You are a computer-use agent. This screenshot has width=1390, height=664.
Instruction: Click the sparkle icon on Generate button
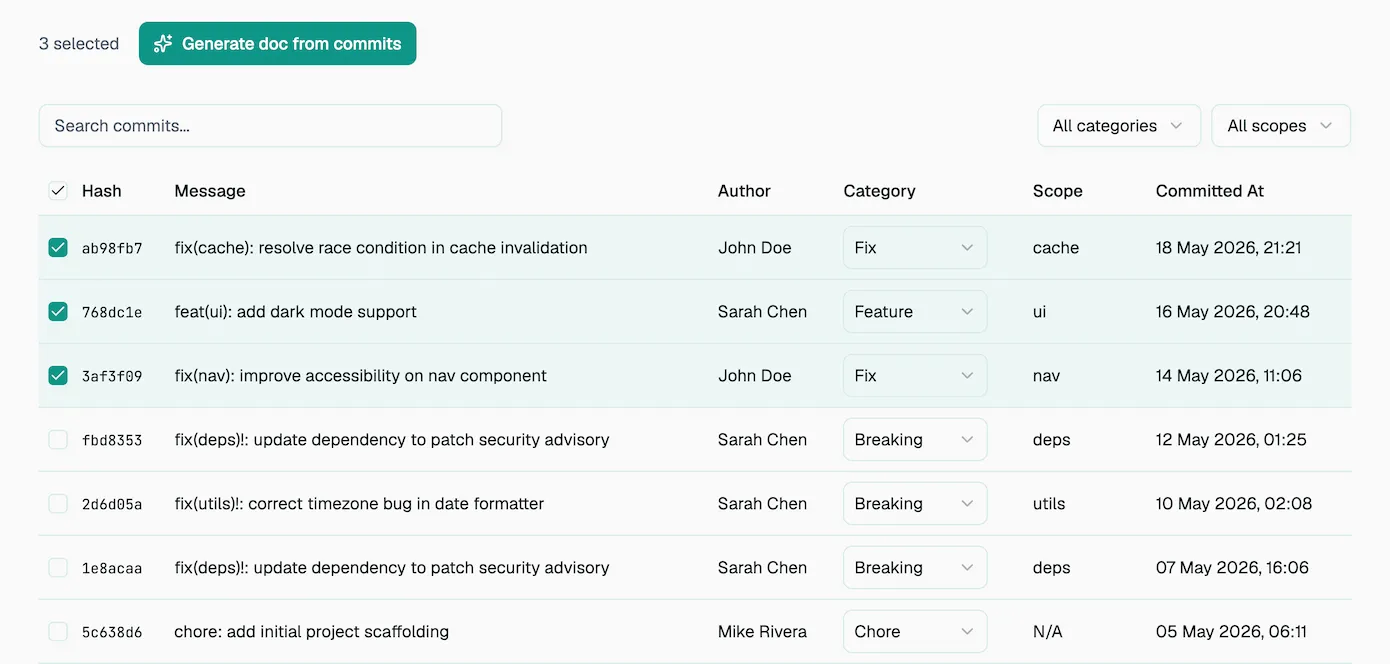[x=163, y=44]
